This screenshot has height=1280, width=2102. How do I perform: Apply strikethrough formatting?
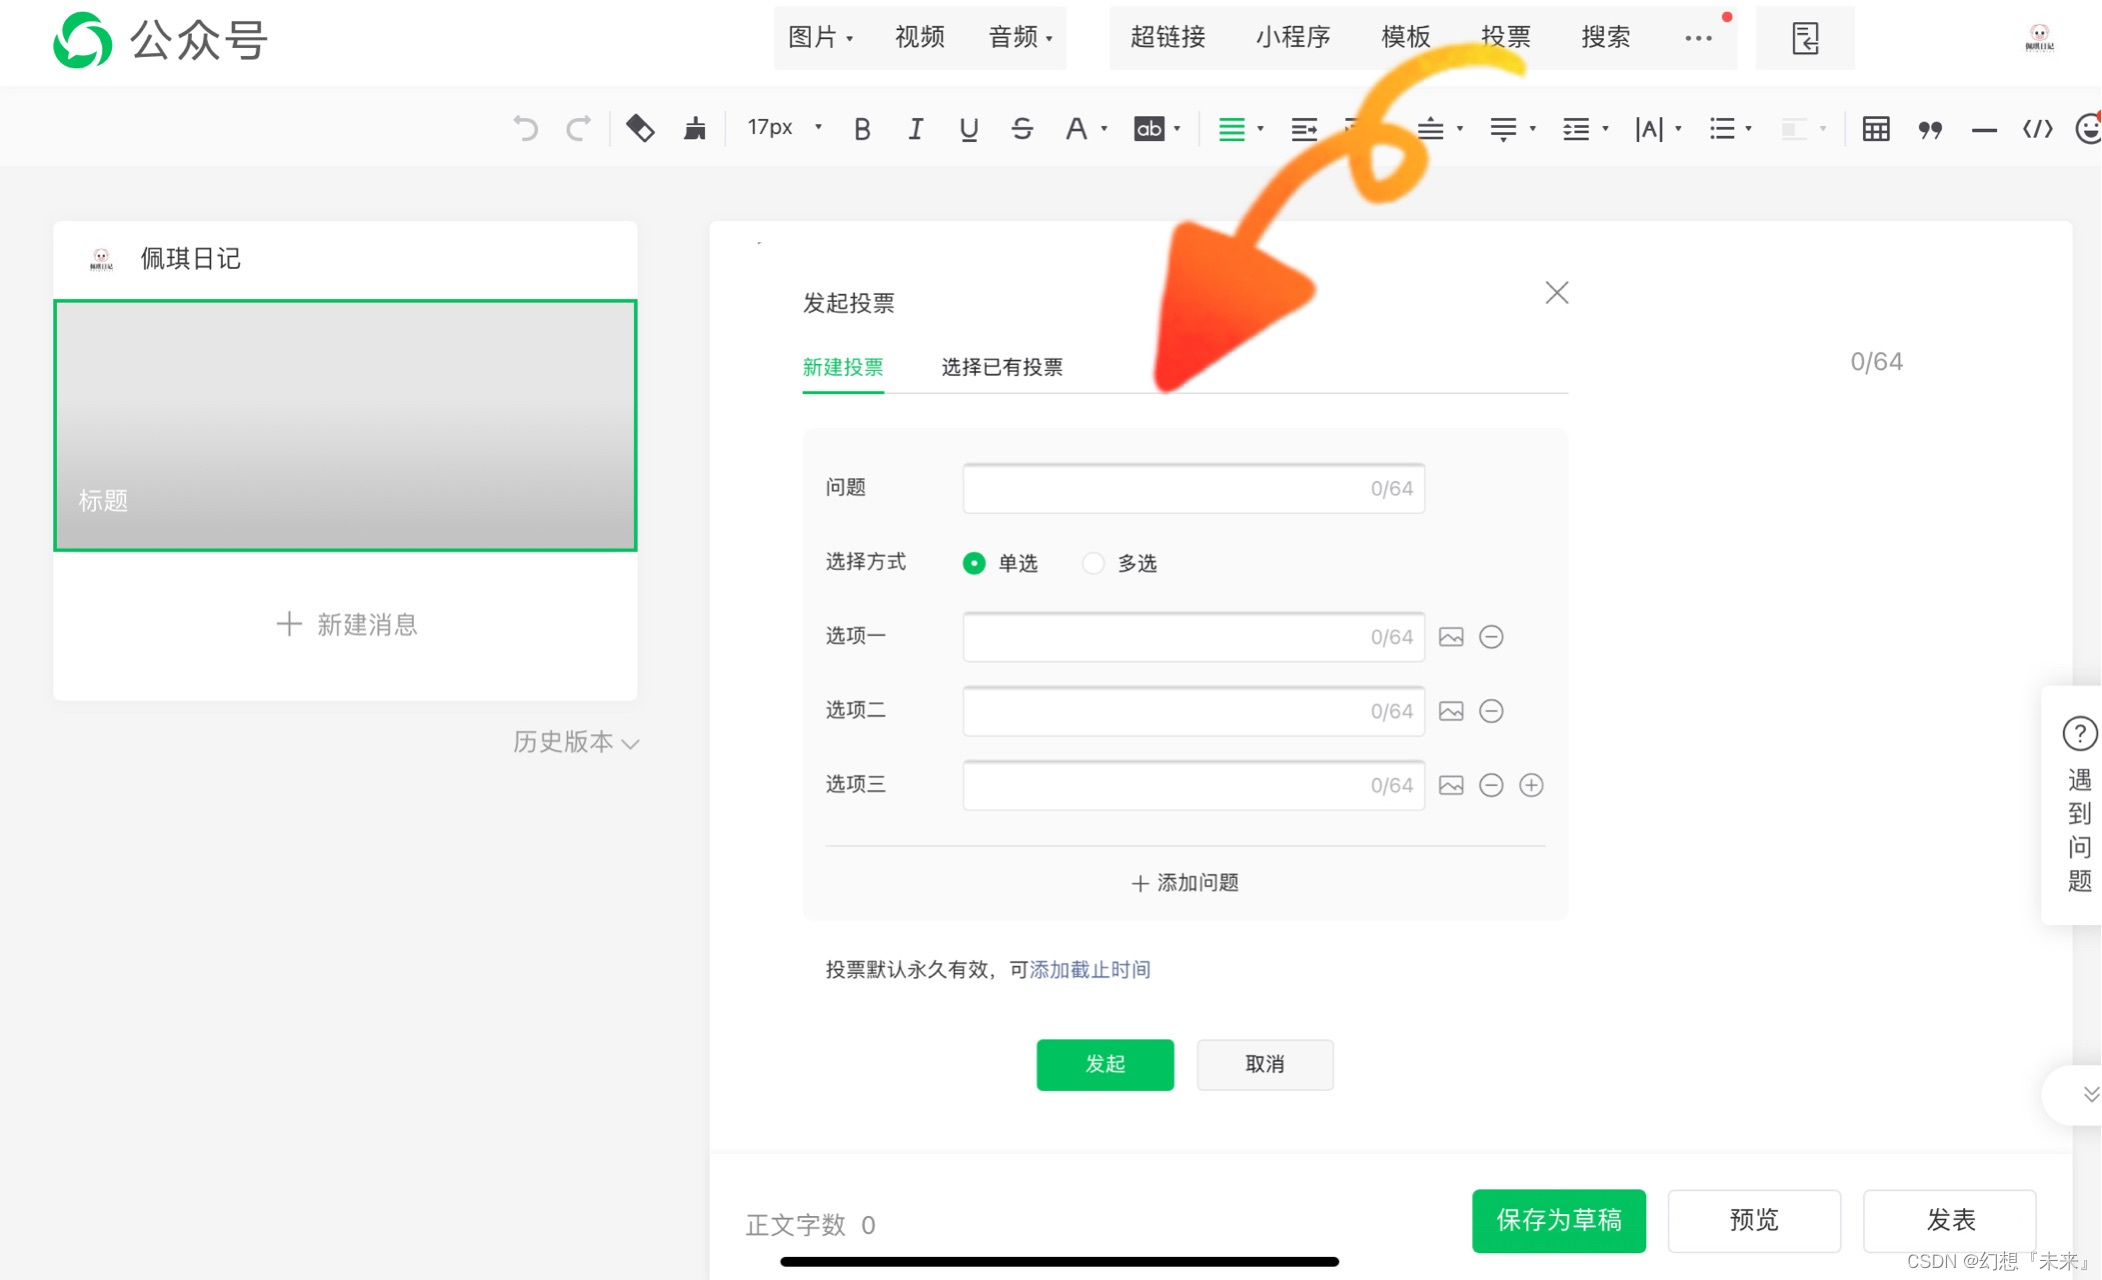[x=1021, y=129]
